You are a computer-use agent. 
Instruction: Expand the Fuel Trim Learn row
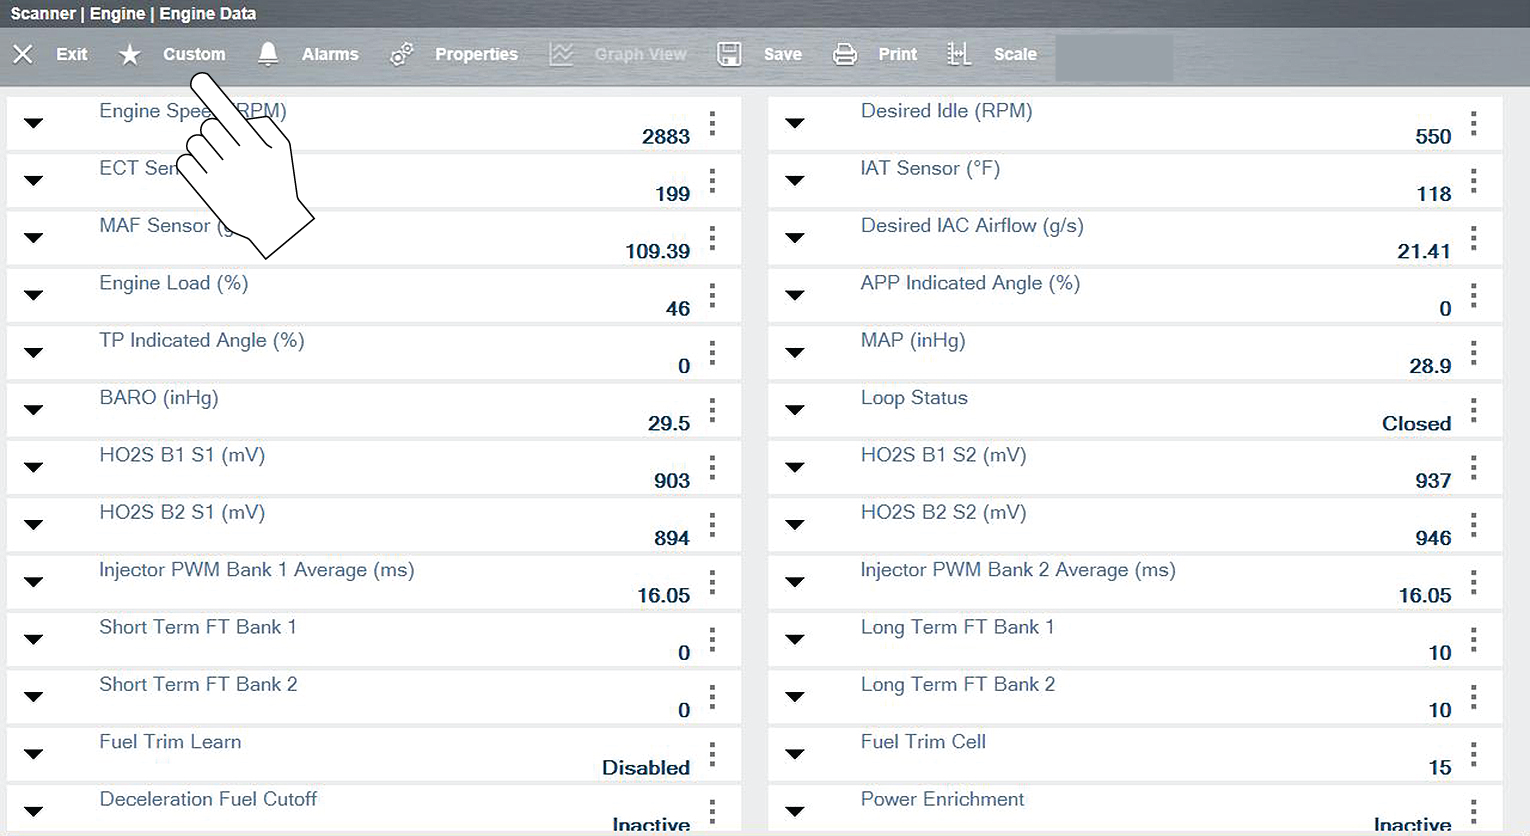click(33, 754)
